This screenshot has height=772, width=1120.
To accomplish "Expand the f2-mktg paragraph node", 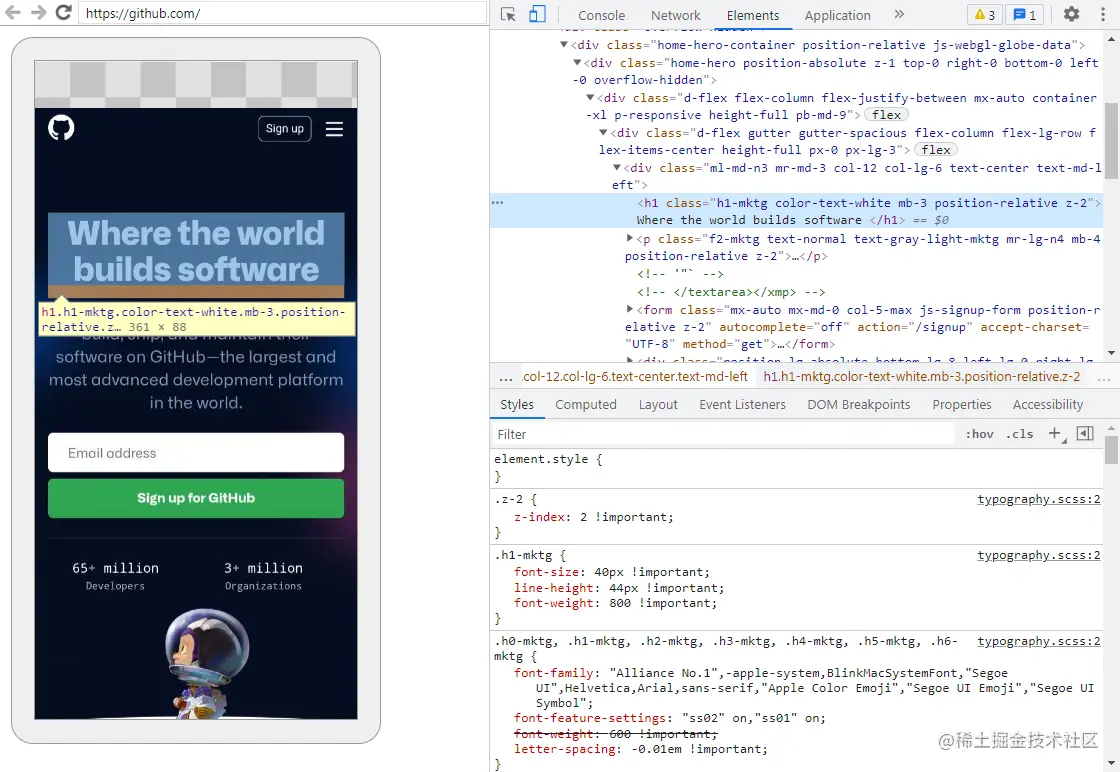I will [x=629, y=238].
